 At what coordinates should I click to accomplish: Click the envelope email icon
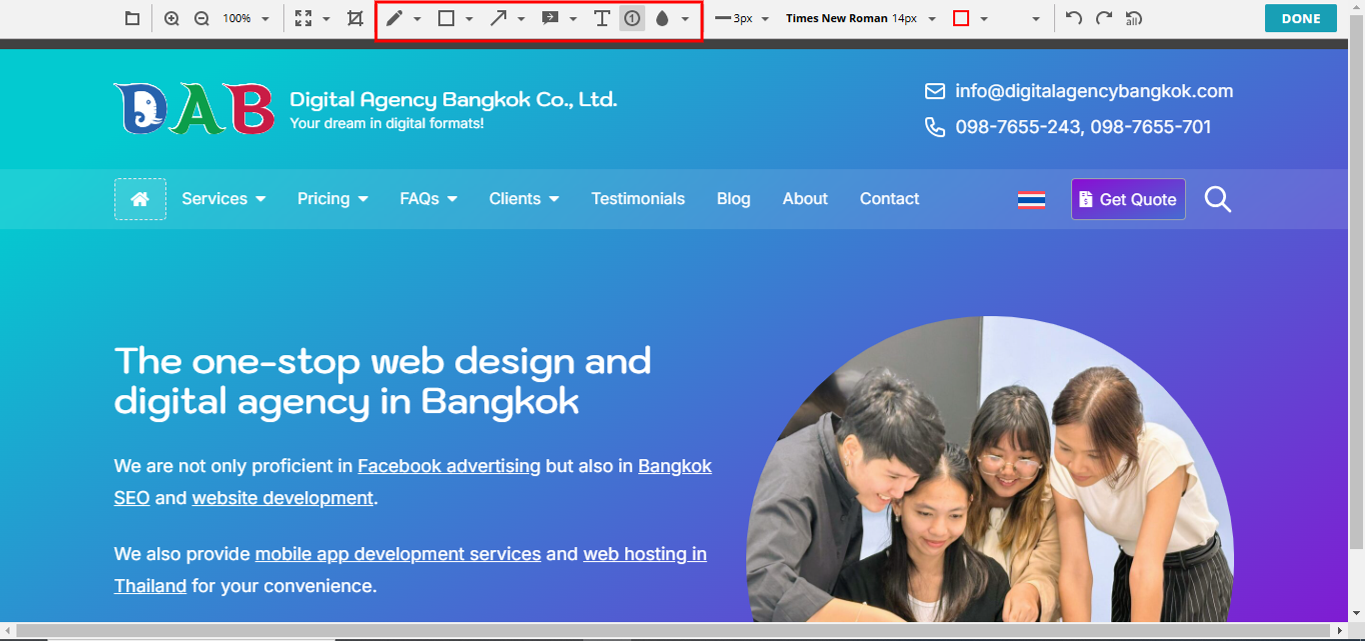935,92
